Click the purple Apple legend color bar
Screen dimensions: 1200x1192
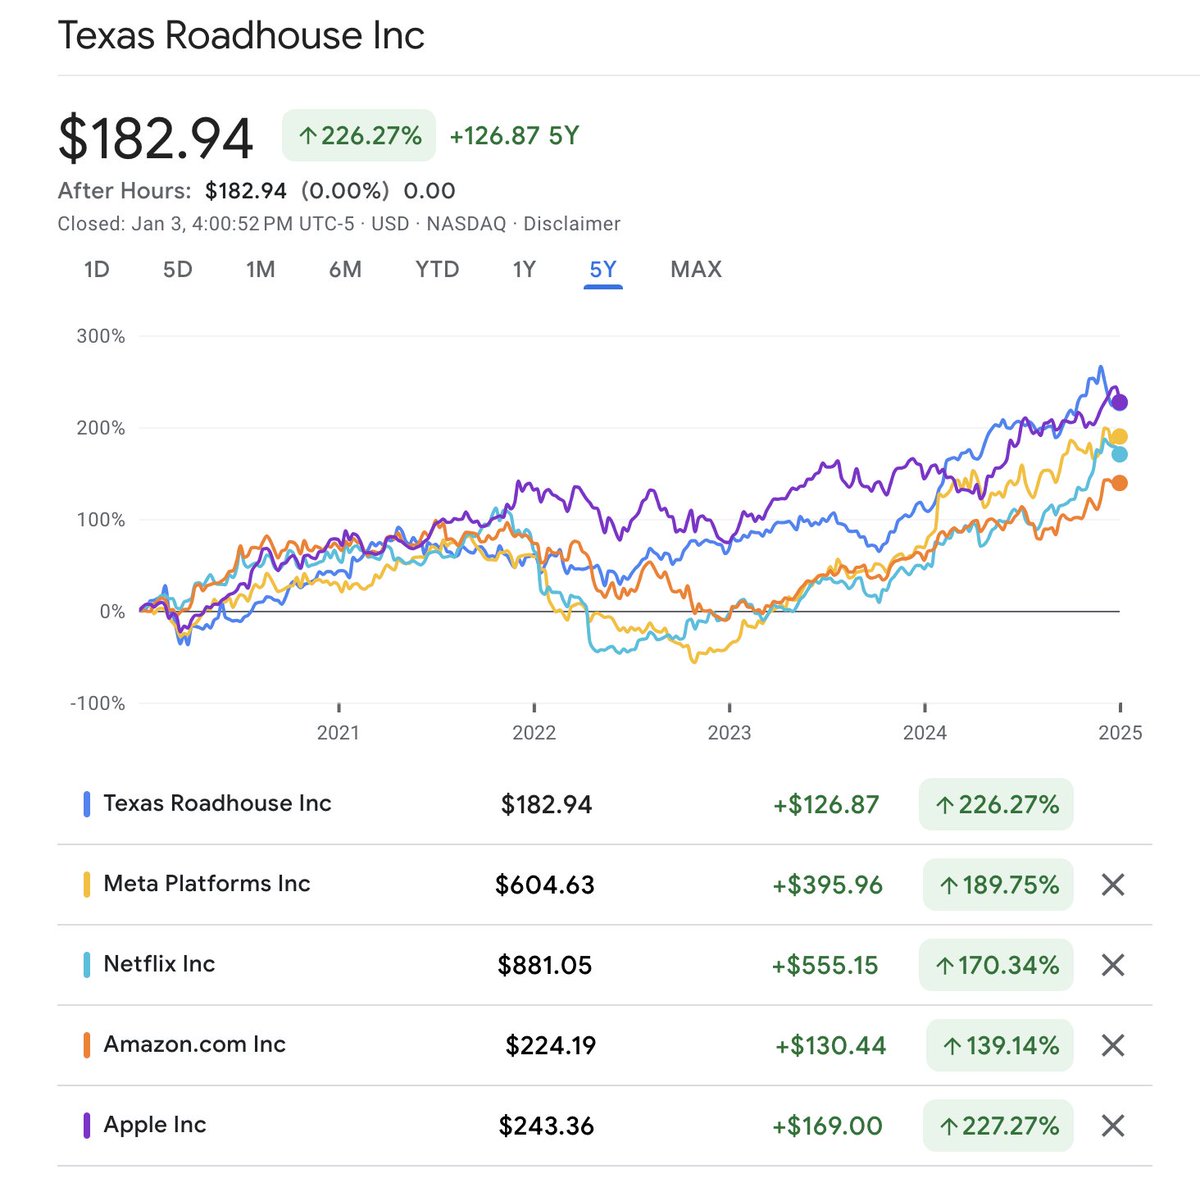click(86, 1126)
